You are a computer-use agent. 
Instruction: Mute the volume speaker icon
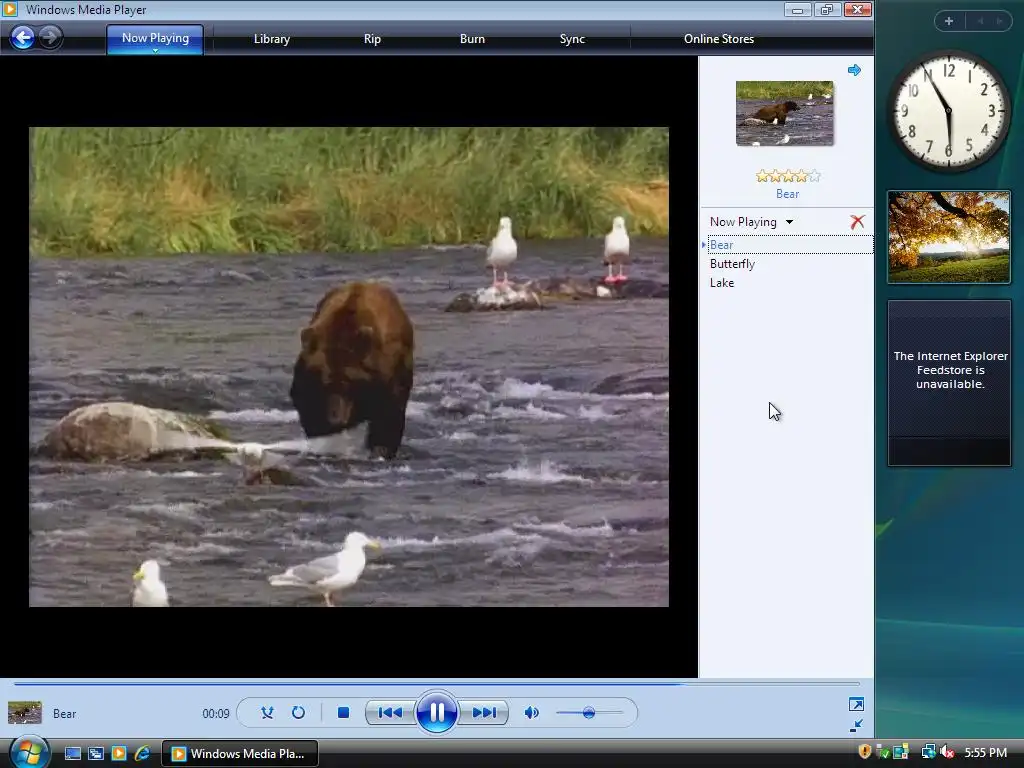[x=532, y=712]
